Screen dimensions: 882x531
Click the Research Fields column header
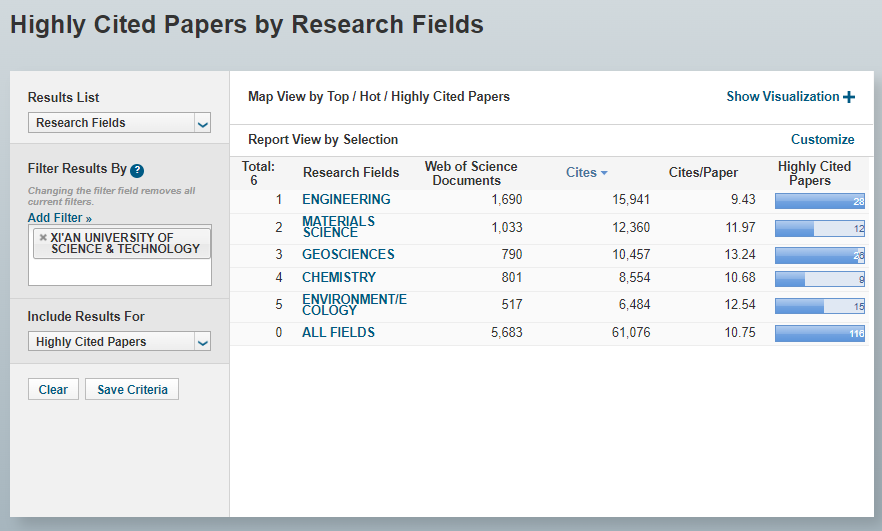(351, 173)
